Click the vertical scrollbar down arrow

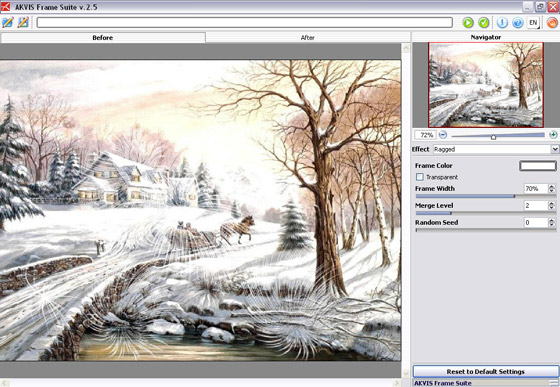pyautogui.click(x=406, y=373)
